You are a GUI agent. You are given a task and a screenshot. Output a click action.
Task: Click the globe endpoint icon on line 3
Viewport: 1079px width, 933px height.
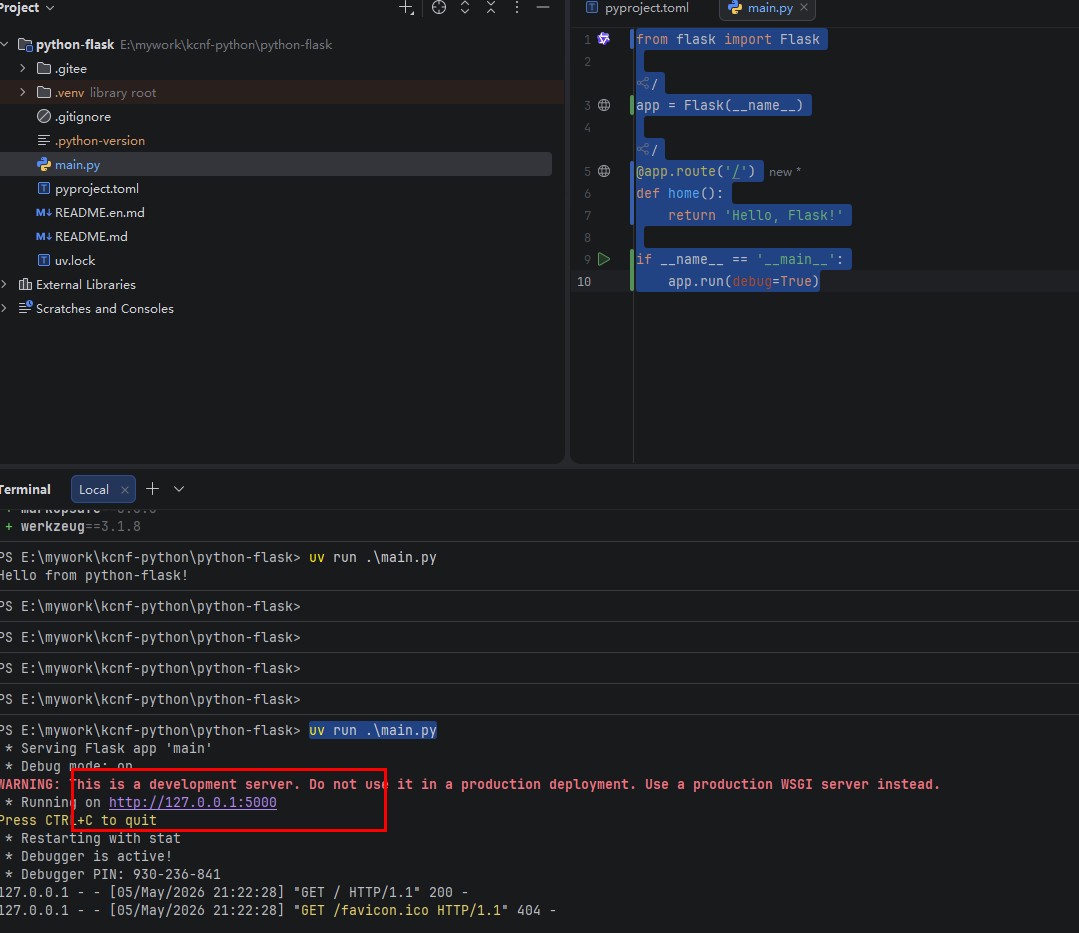pos(603,105)
